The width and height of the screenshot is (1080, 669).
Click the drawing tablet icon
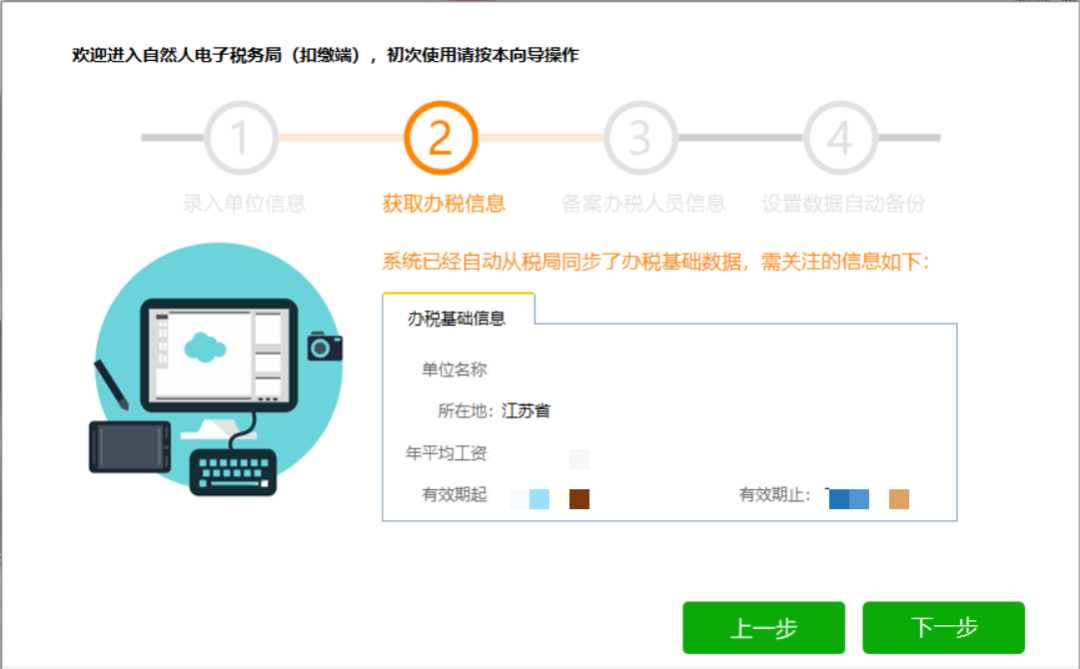129,446
